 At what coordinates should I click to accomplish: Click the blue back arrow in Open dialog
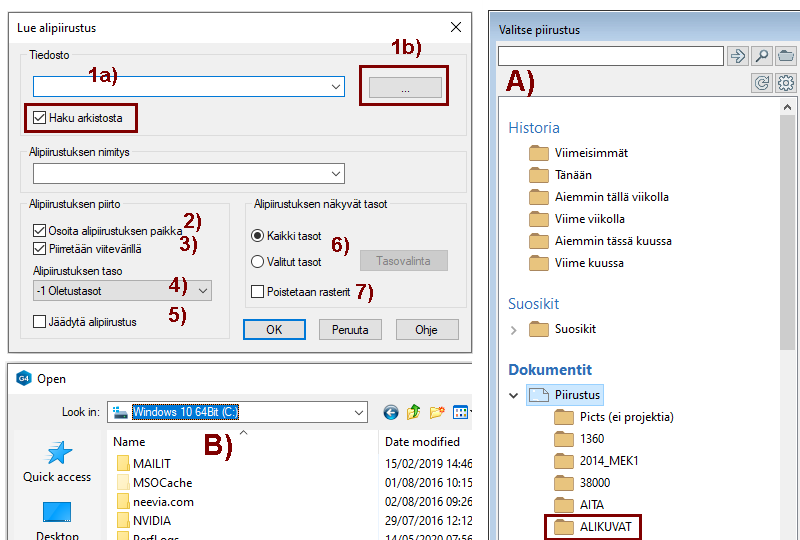tap(390, 412)
